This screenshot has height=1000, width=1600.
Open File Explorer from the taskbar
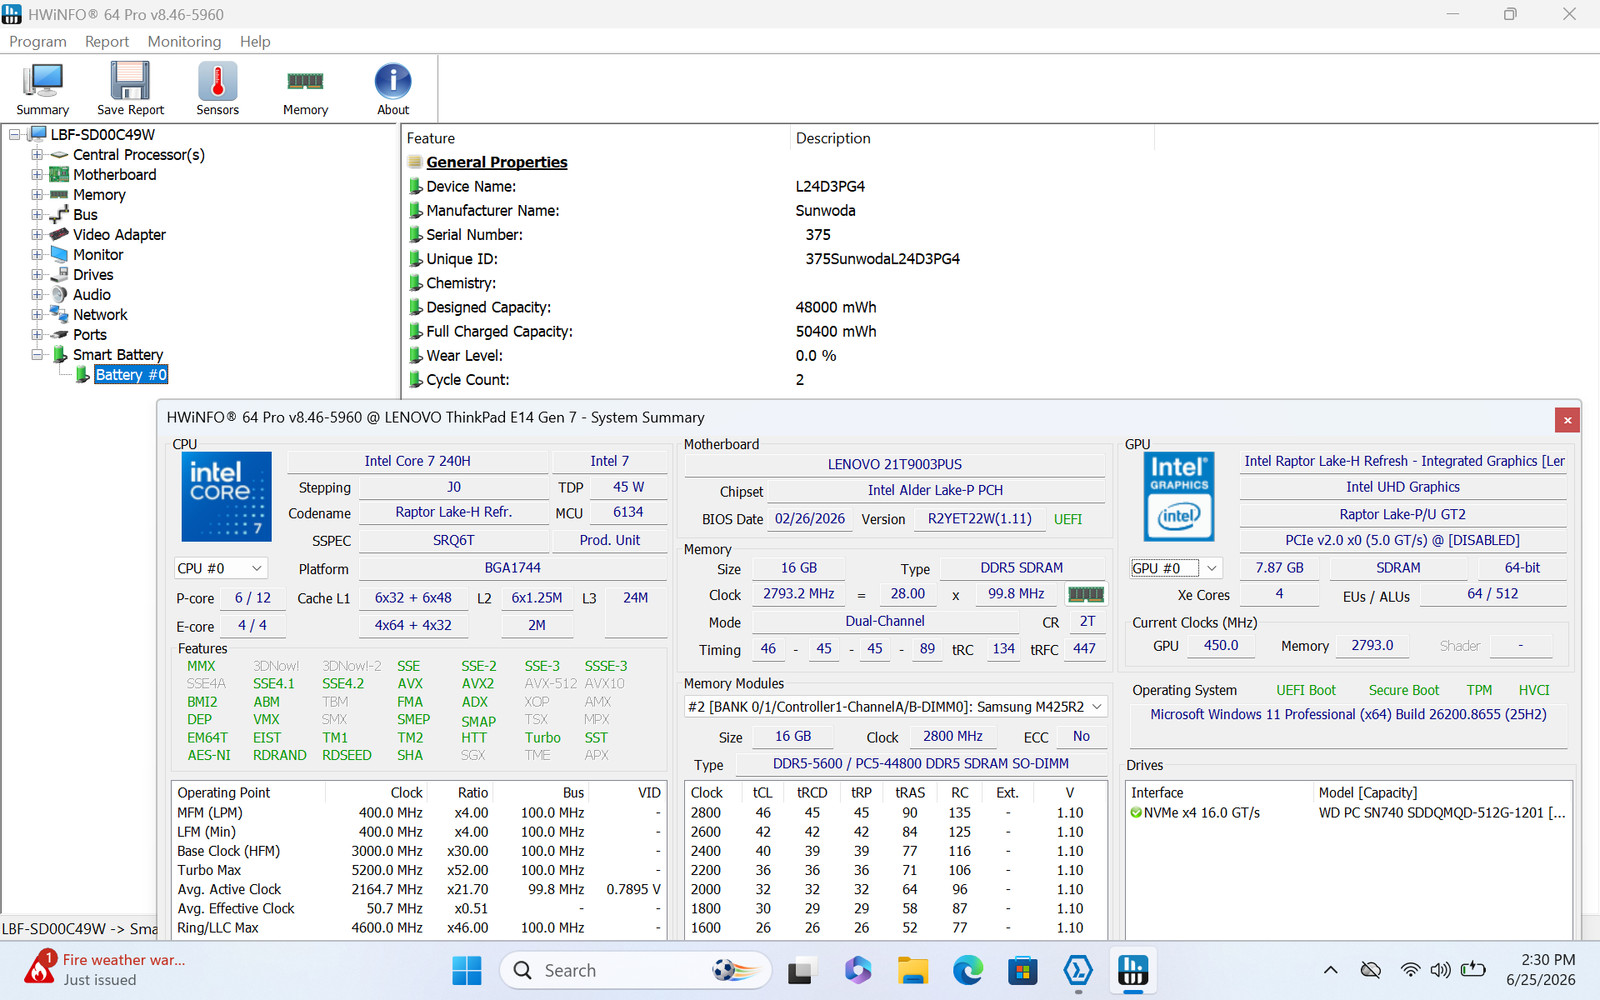point(912,970)
